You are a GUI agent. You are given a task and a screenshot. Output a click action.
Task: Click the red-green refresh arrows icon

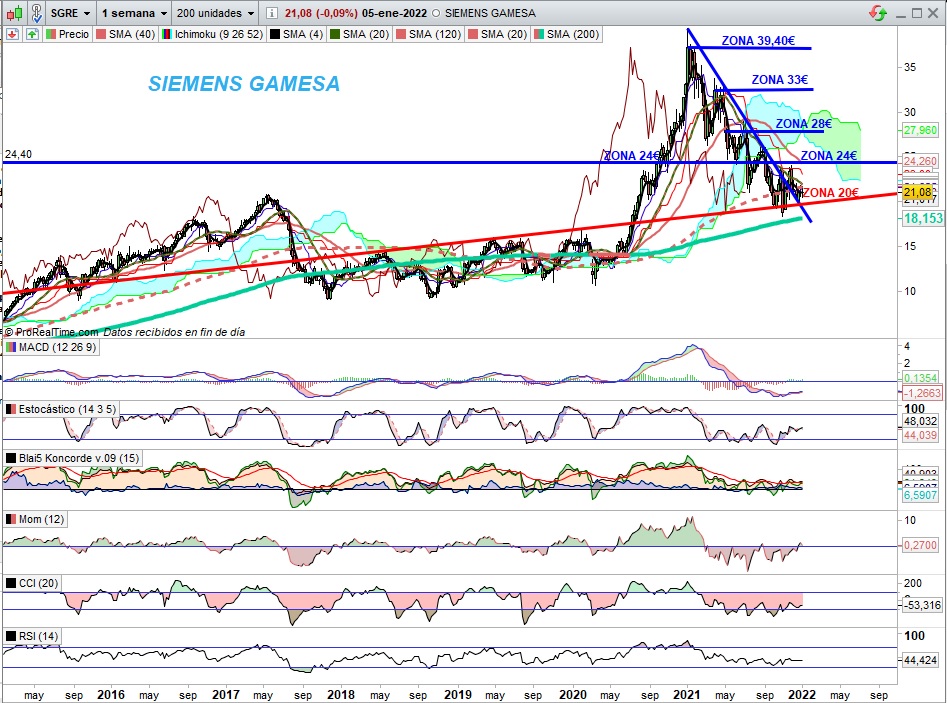pyautogui.click(x=878, y=13)
